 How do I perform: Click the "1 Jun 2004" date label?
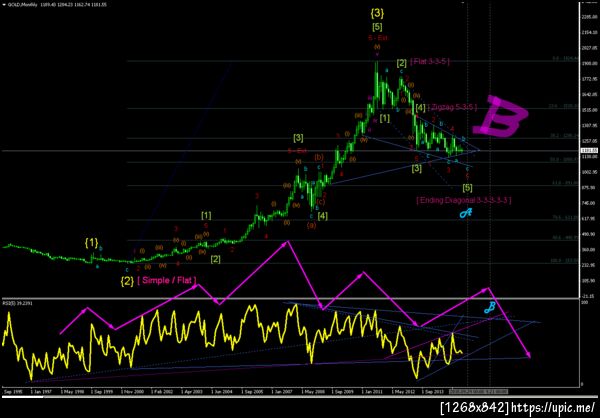point(221,392)
